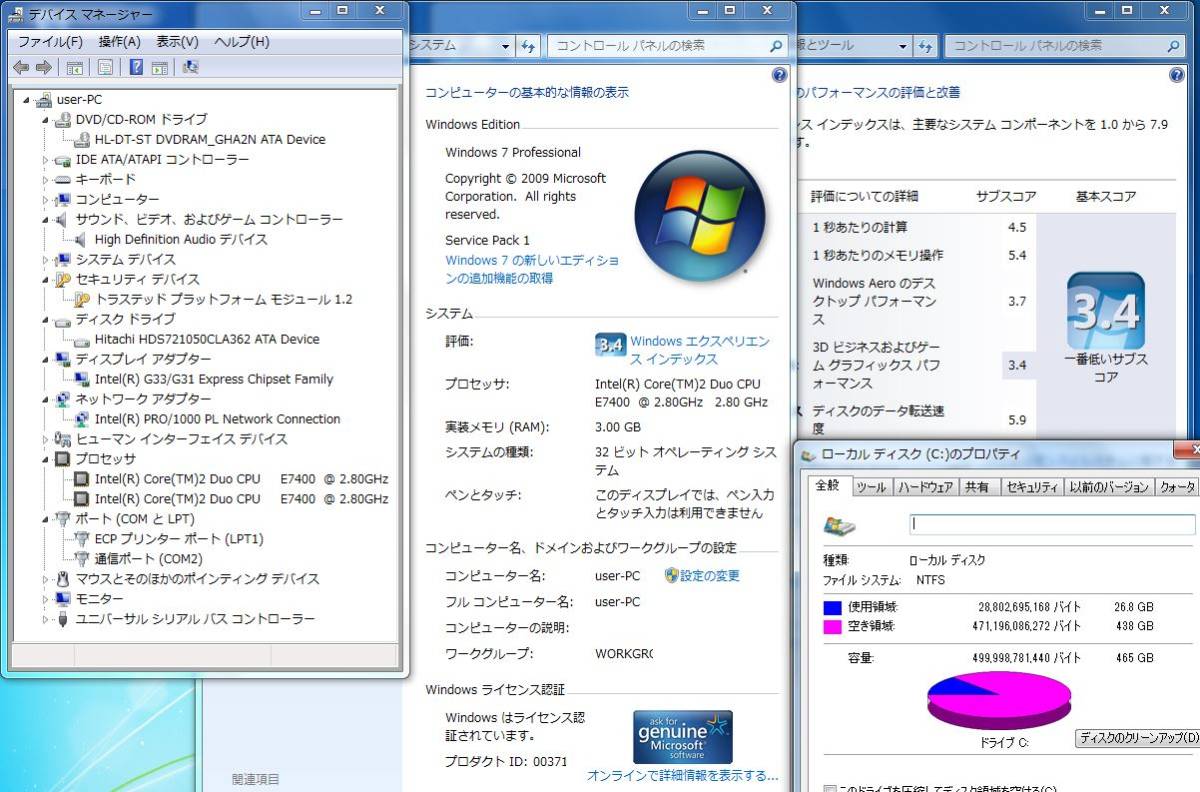Click the genuine Microsoft software badge

(x=683, y=737)
